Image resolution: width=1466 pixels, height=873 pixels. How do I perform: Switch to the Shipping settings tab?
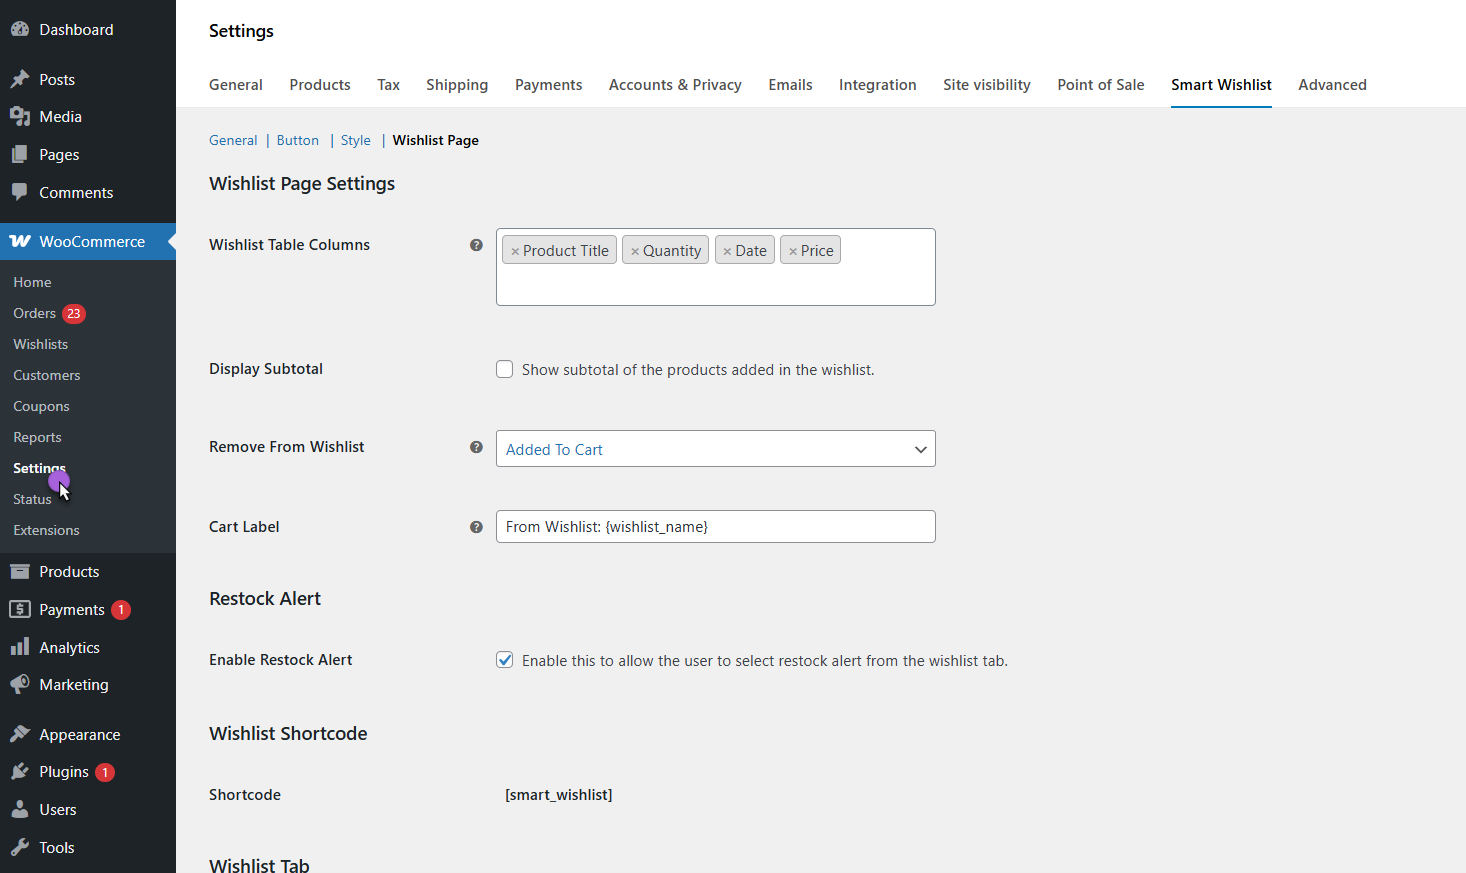tap(457, 85)
